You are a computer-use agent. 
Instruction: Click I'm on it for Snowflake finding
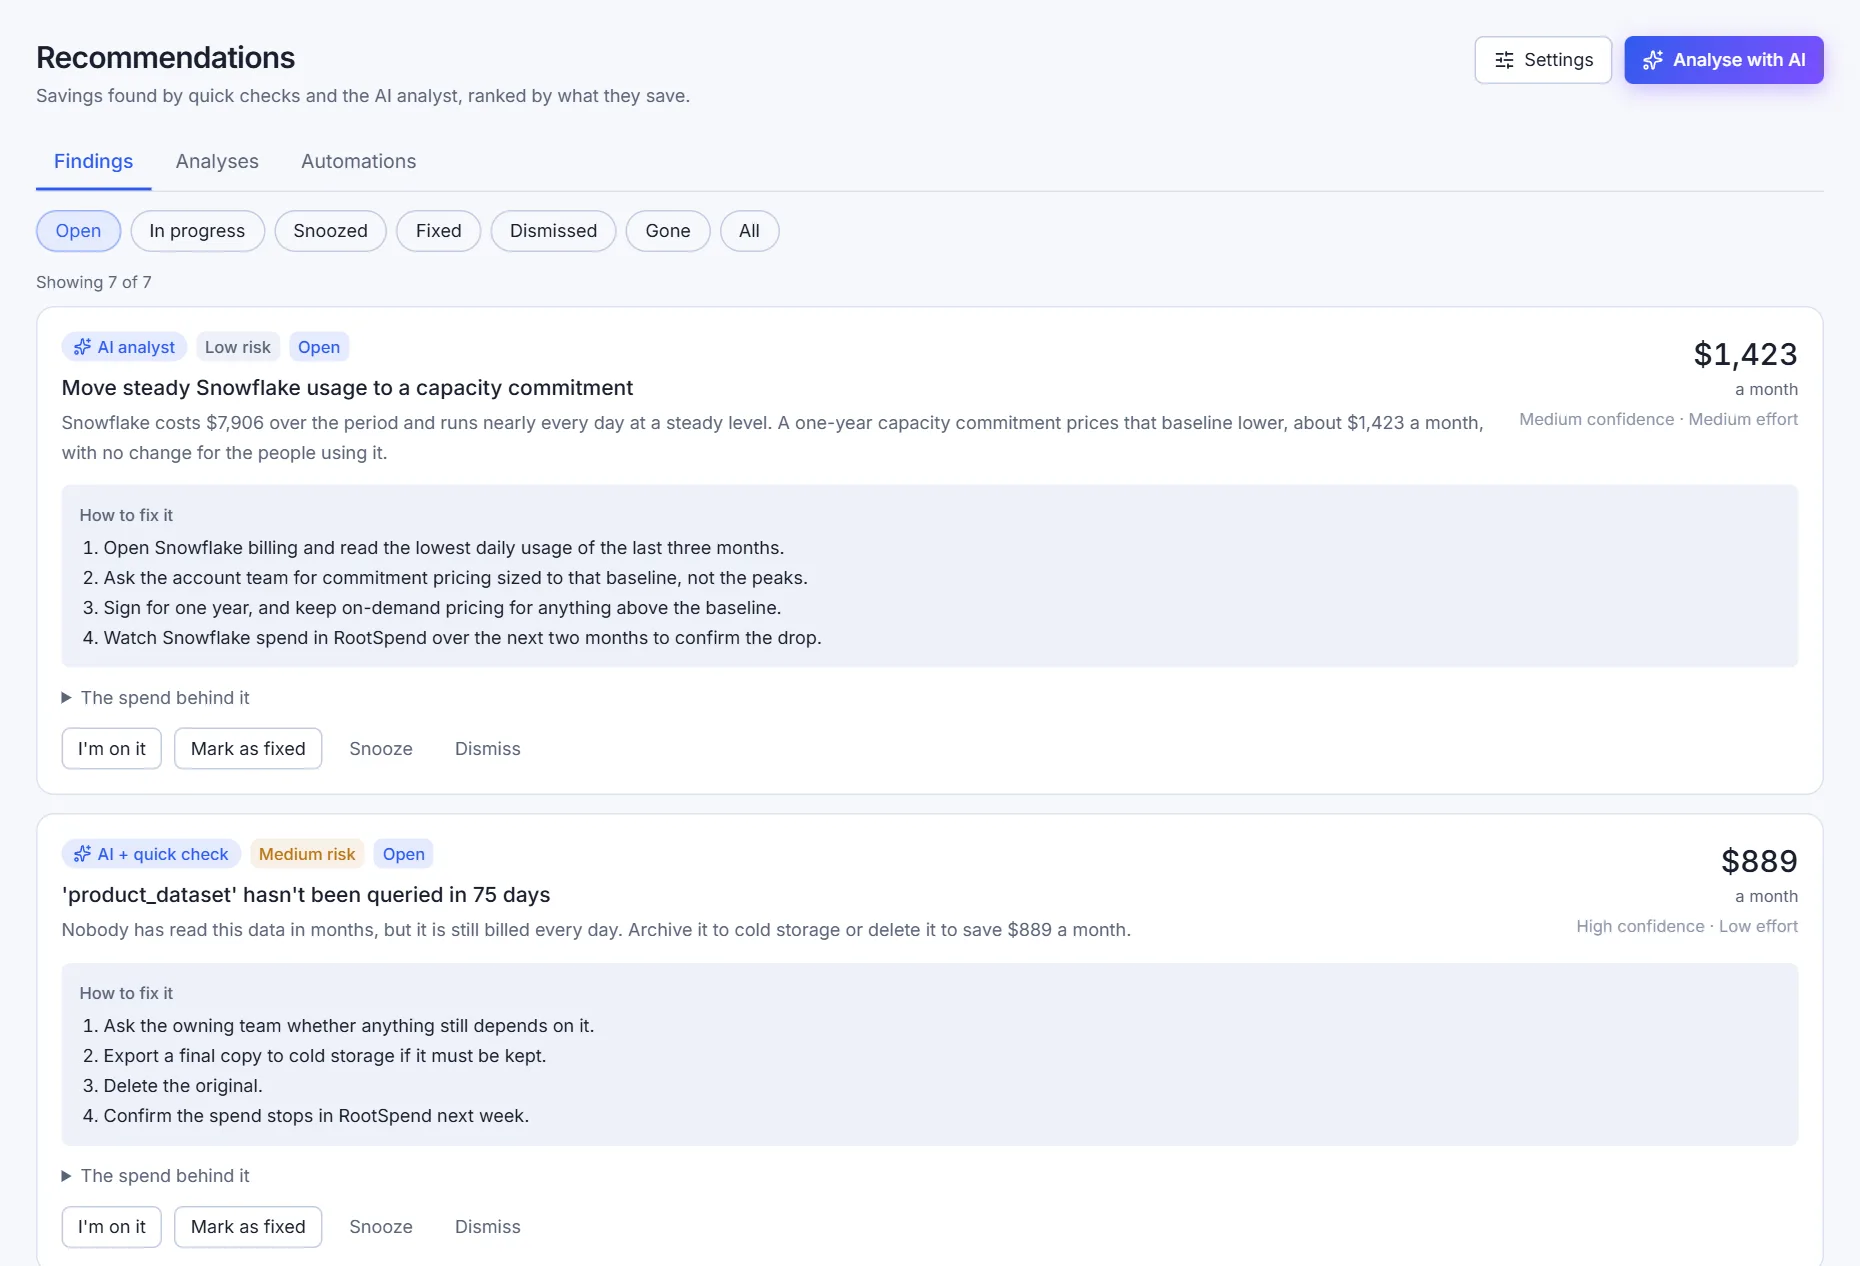111,749
